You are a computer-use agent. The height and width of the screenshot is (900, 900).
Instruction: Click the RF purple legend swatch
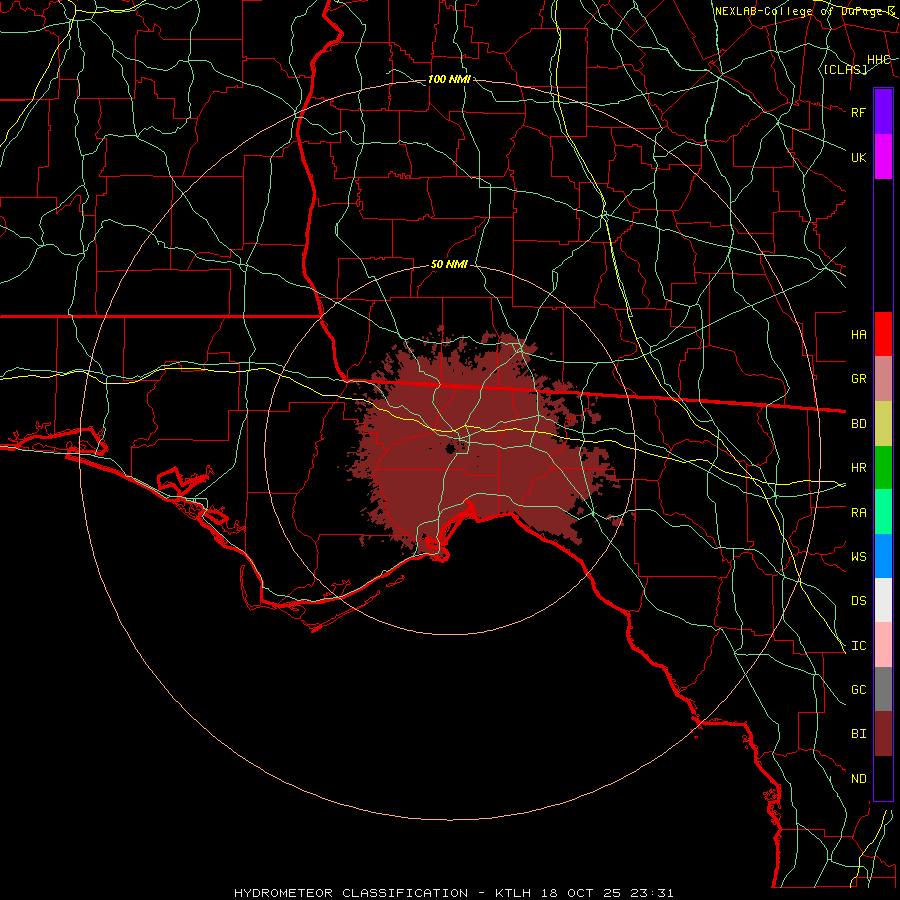(883, 112)
